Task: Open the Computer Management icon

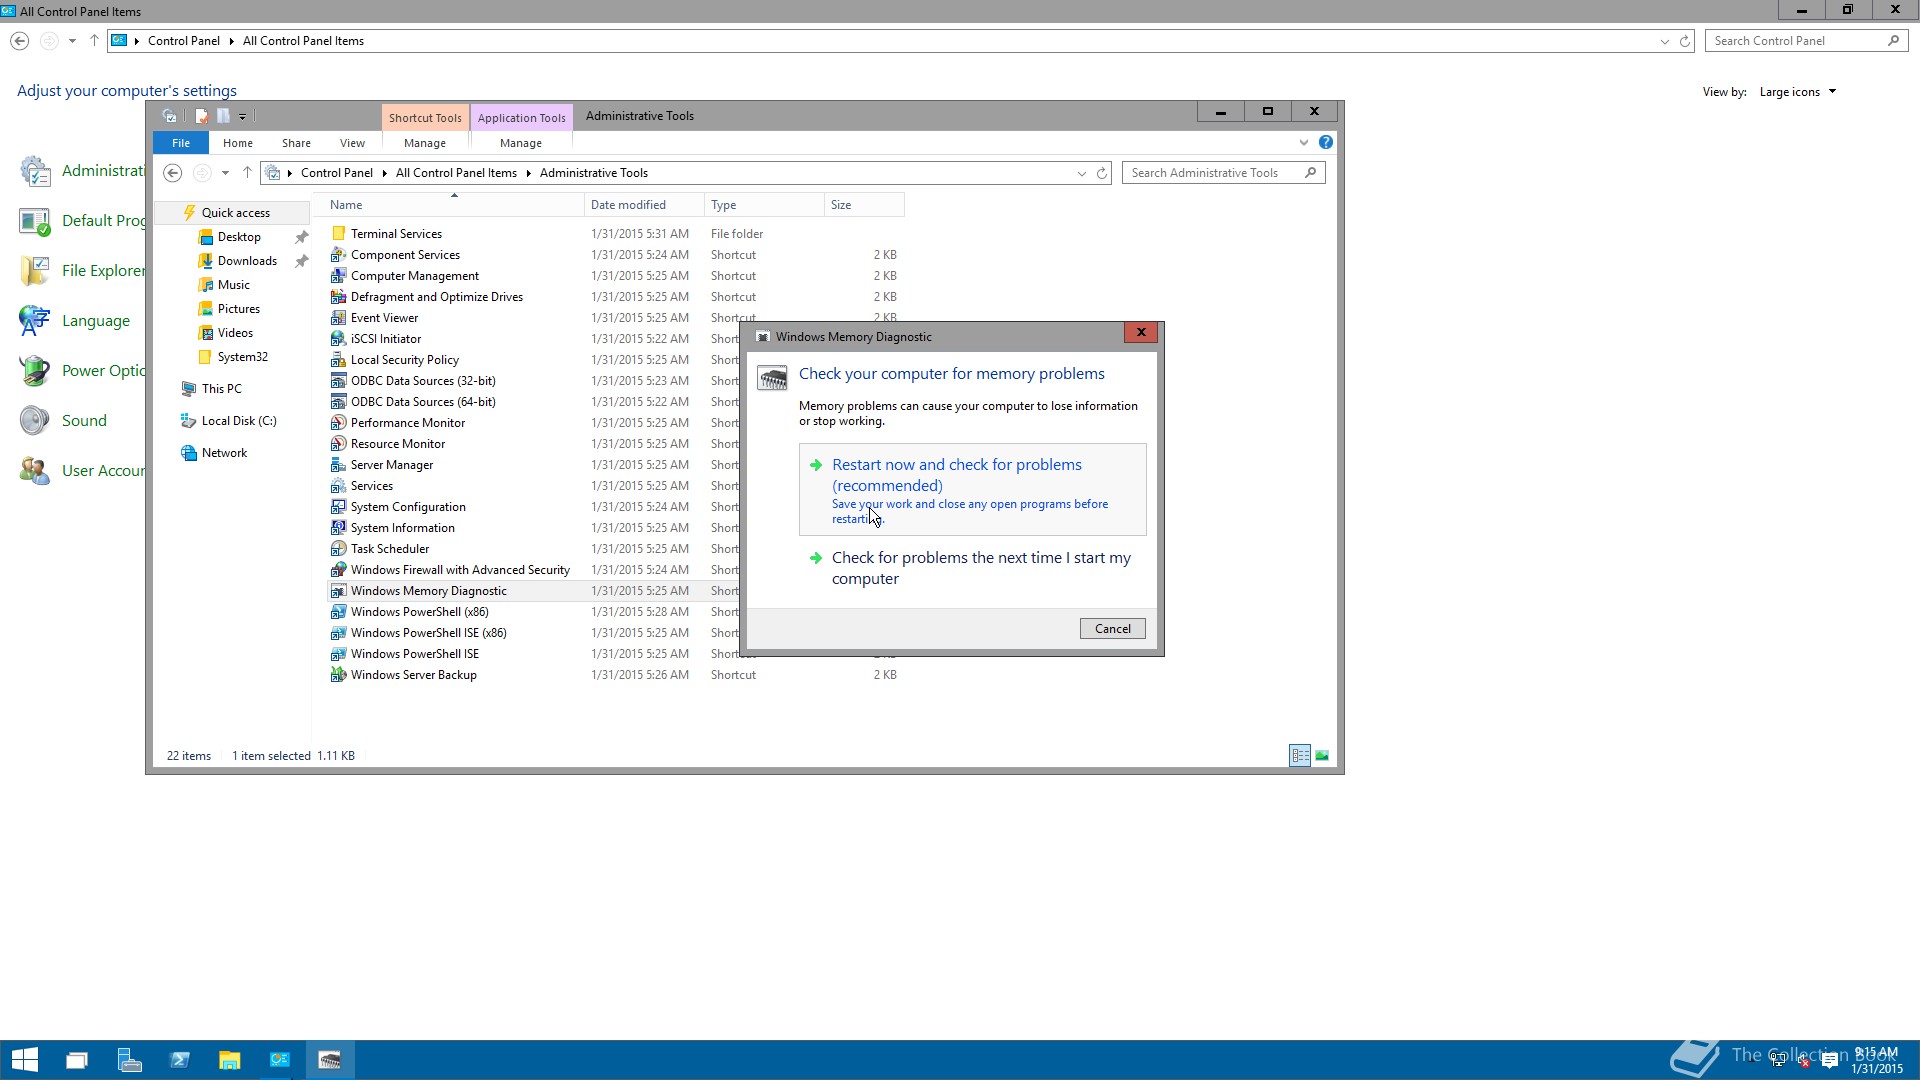Action: tap(338, 276)
